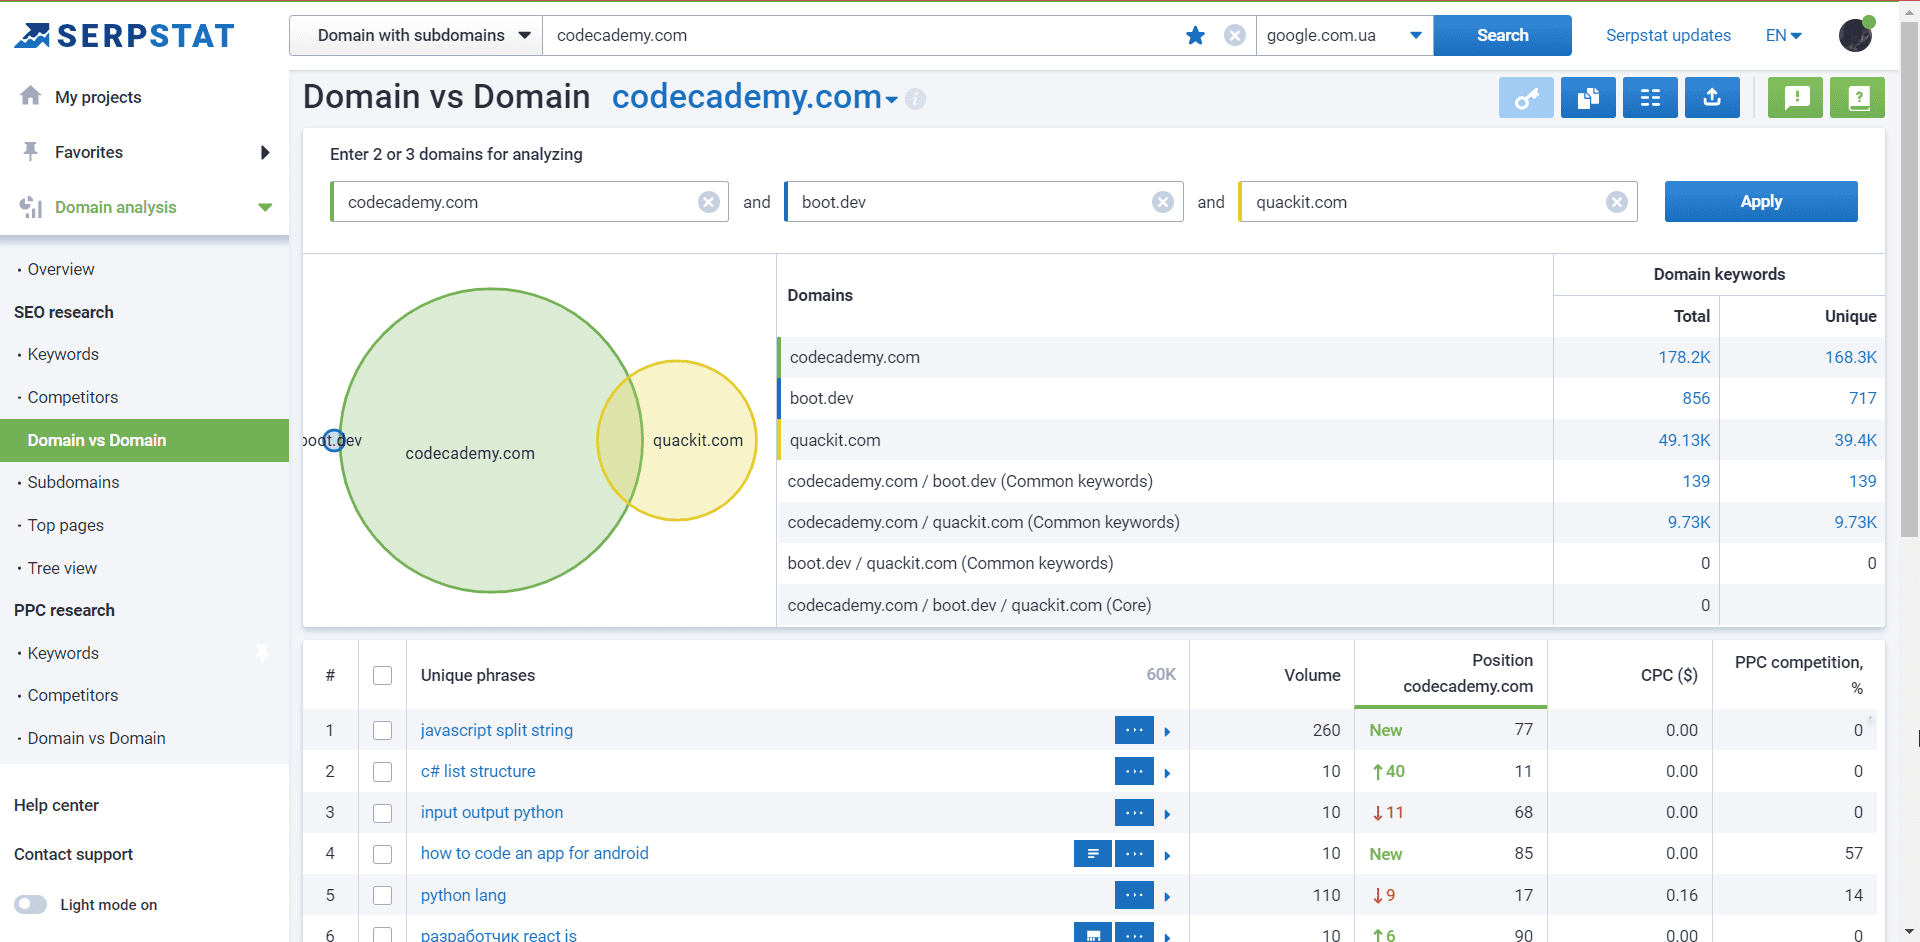The height and width of the screenshot is (942, 1920).
Task: Check the box for c# list structure row
Action: pos(382,772)
